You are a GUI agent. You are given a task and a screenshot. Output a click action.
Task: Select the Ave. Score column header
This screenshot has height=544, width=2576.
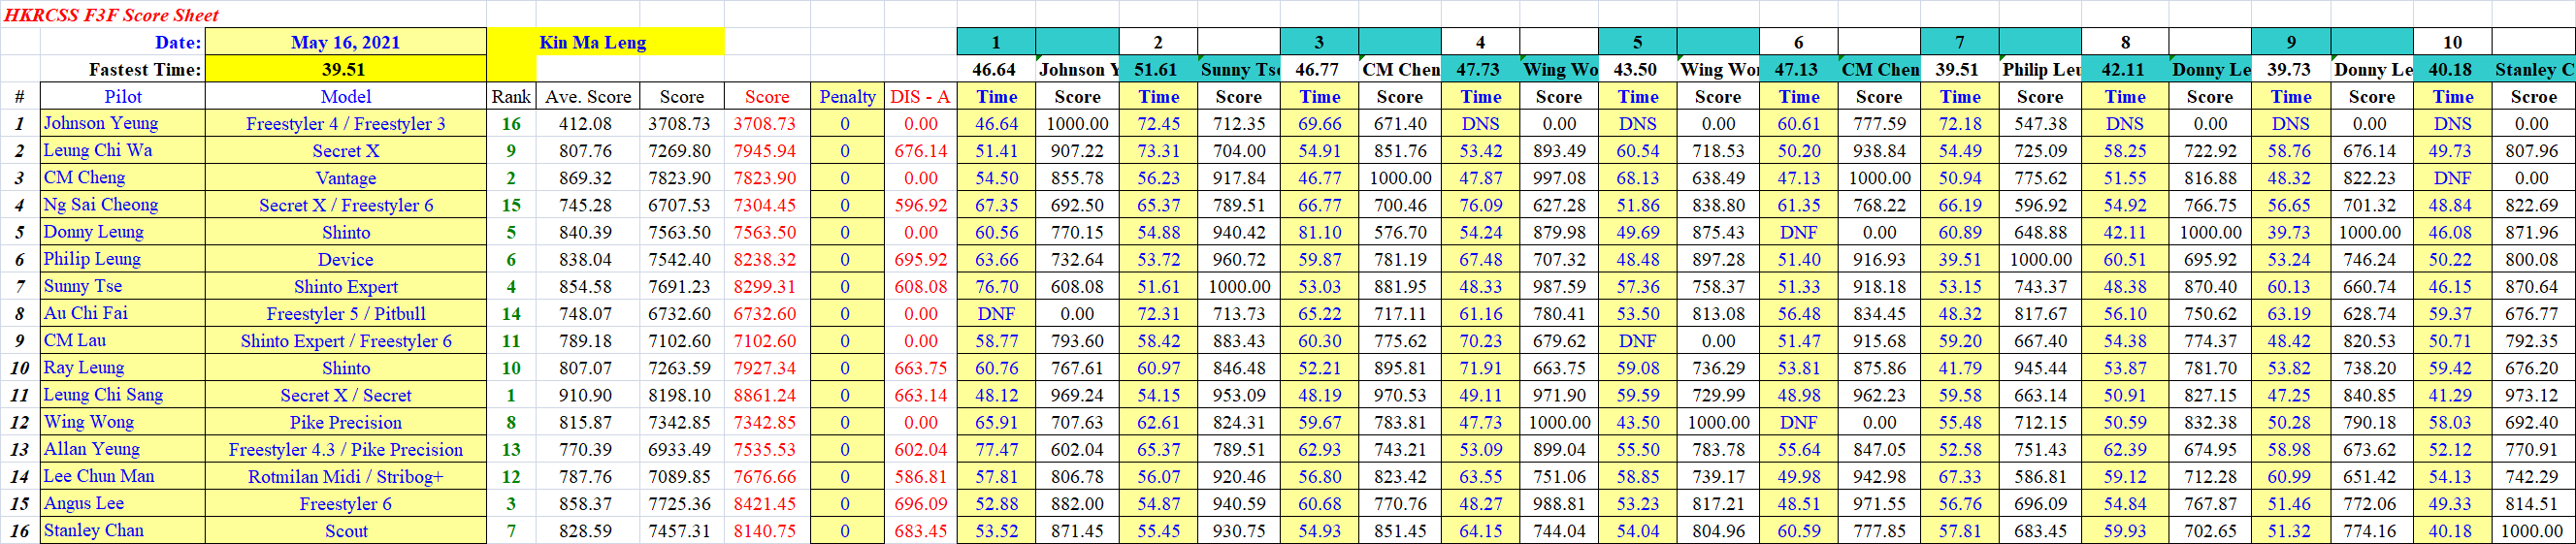click(587, 97)
